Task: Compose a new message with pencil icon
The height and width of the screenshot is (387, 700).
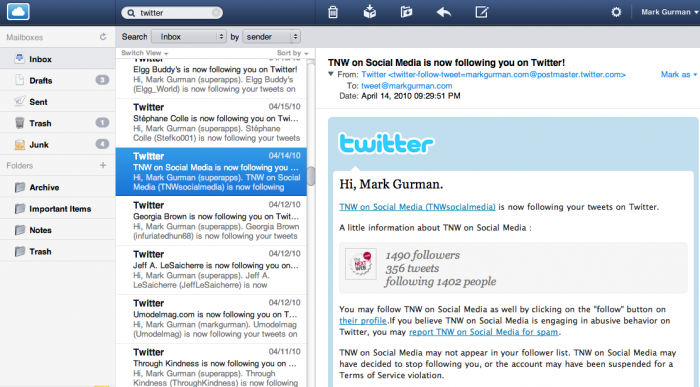Action: tap(481, 12)
